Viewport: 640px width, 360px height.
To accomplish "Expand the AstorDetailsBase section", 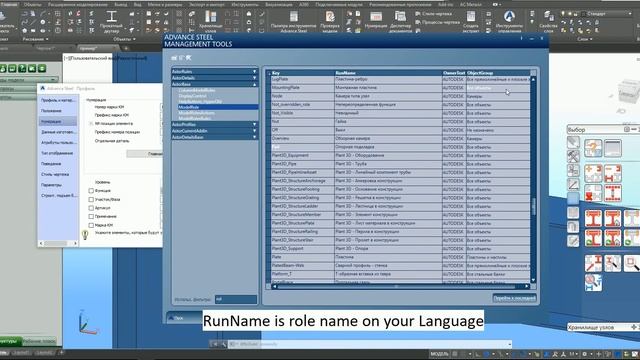I will 215,137.
